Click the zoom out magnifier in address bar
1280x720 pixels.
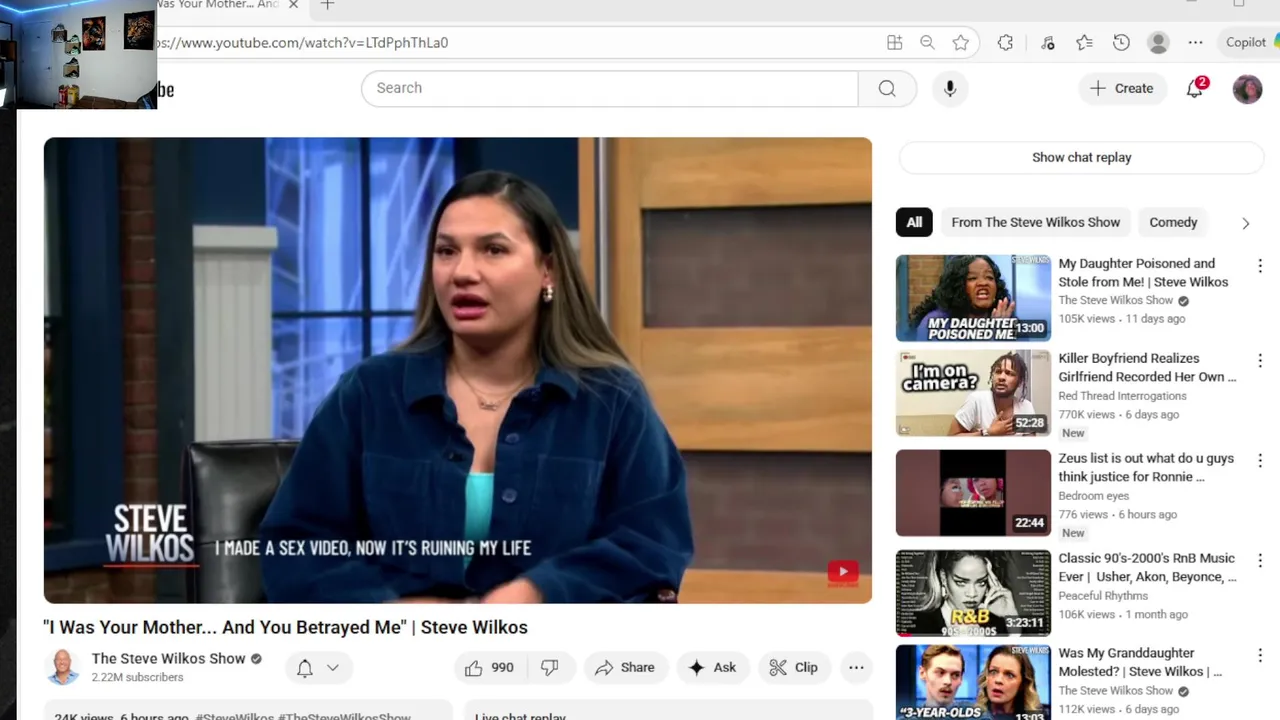click(927, 42)
